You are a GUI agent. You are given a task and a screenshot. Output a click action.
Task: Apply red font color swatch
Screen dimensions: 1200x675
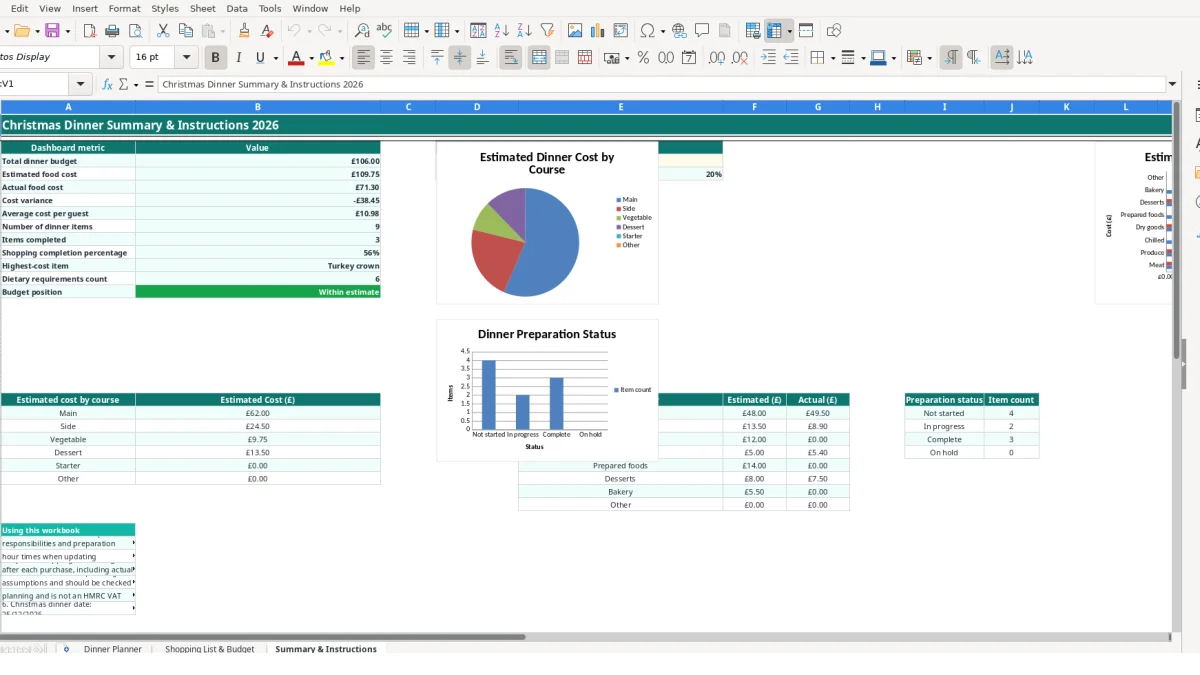click(x=296, y=58)
